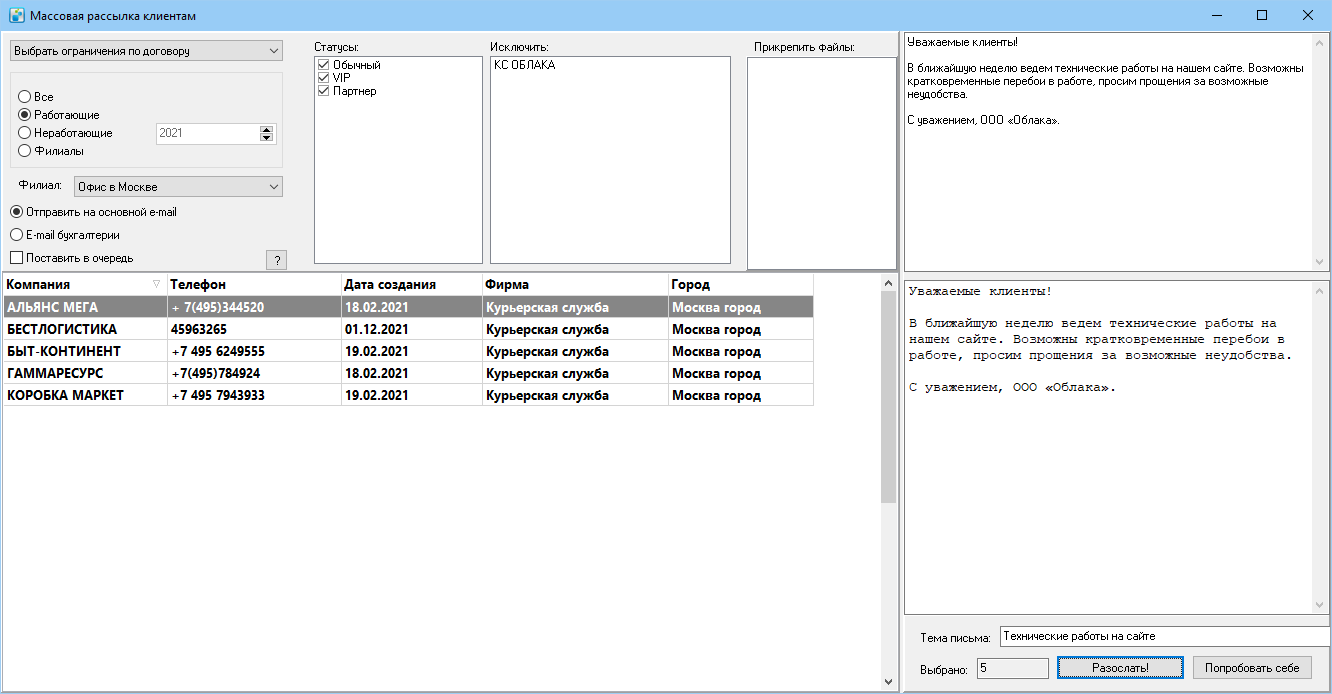Select the 'КОРОБКА МАРКЕТ' company row

point(408,395)
